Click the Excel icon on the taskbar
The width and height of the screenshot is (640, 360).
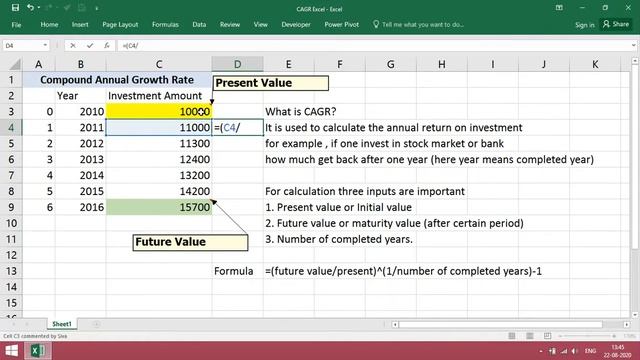pos(38,351)
